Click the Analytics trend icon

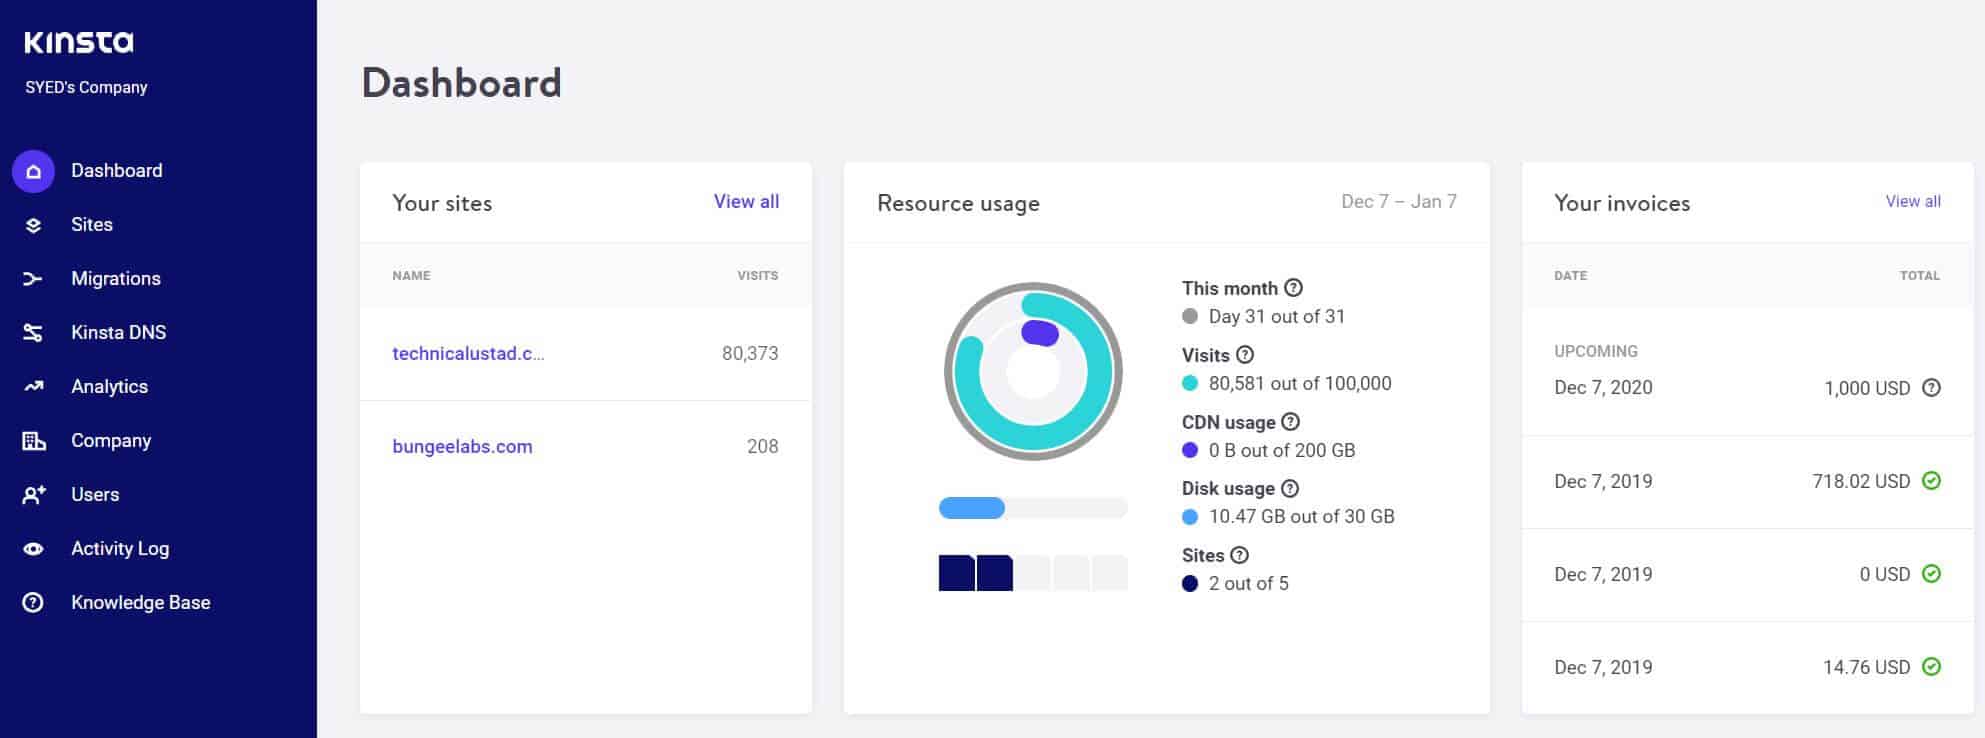(x=33, y=387)
